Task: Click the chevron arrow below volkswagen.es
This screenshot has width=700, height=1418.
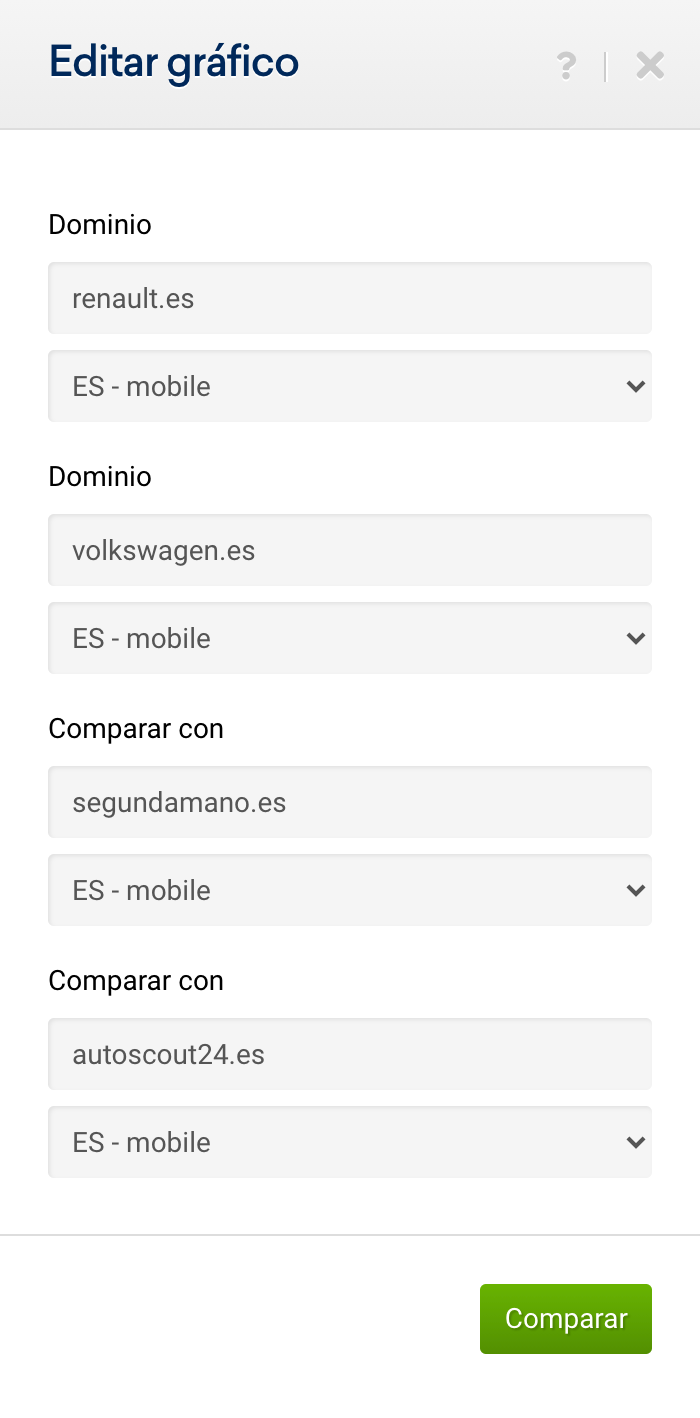Action: 635,638
